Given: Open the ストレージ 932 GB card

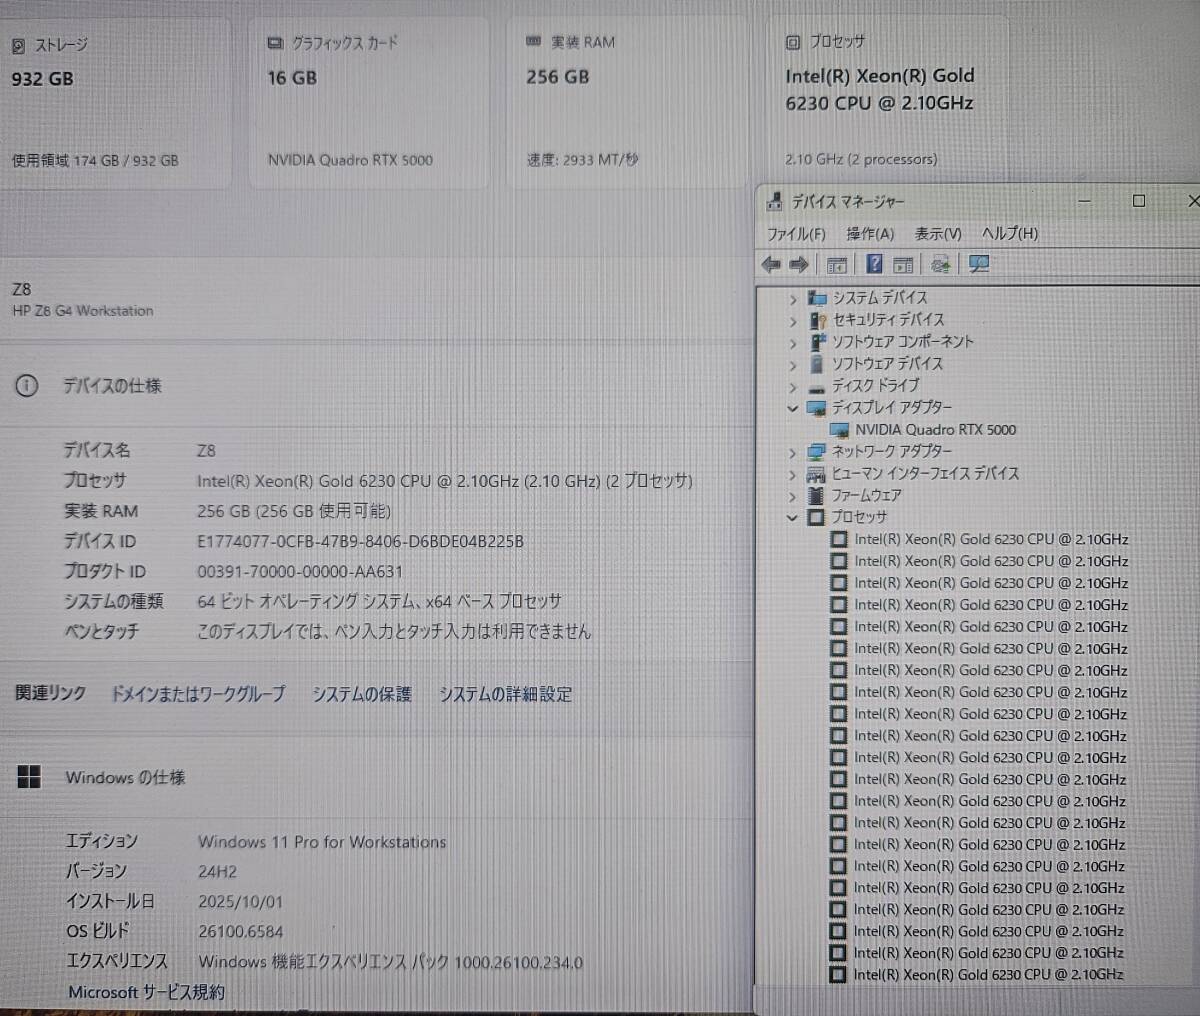Looking at the screenshot, I should 116,102.
